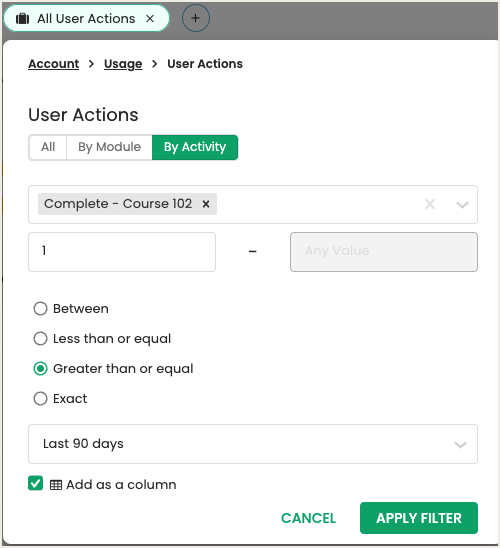500x548 pixels.
Task: Go to Account breadcrumb link
Action: click(x=53, y=64)
